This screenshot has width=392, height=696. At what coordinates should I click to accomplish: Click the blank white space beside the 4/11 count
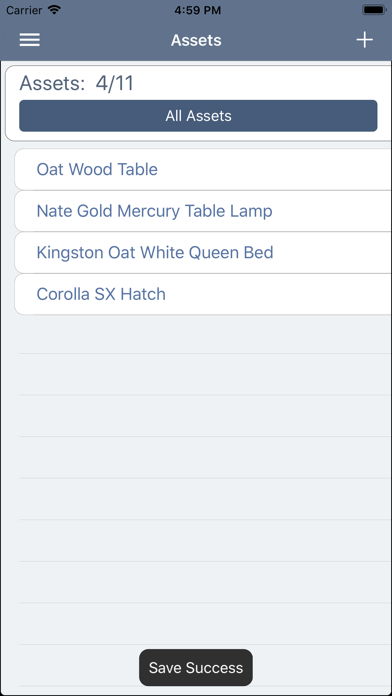tap(262, 83)
